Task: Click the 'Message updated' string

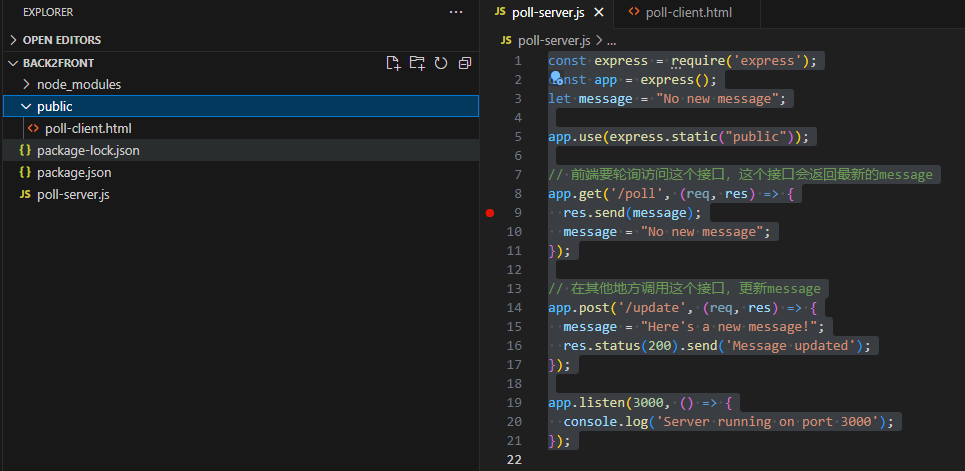Action: tap(791, 345)
